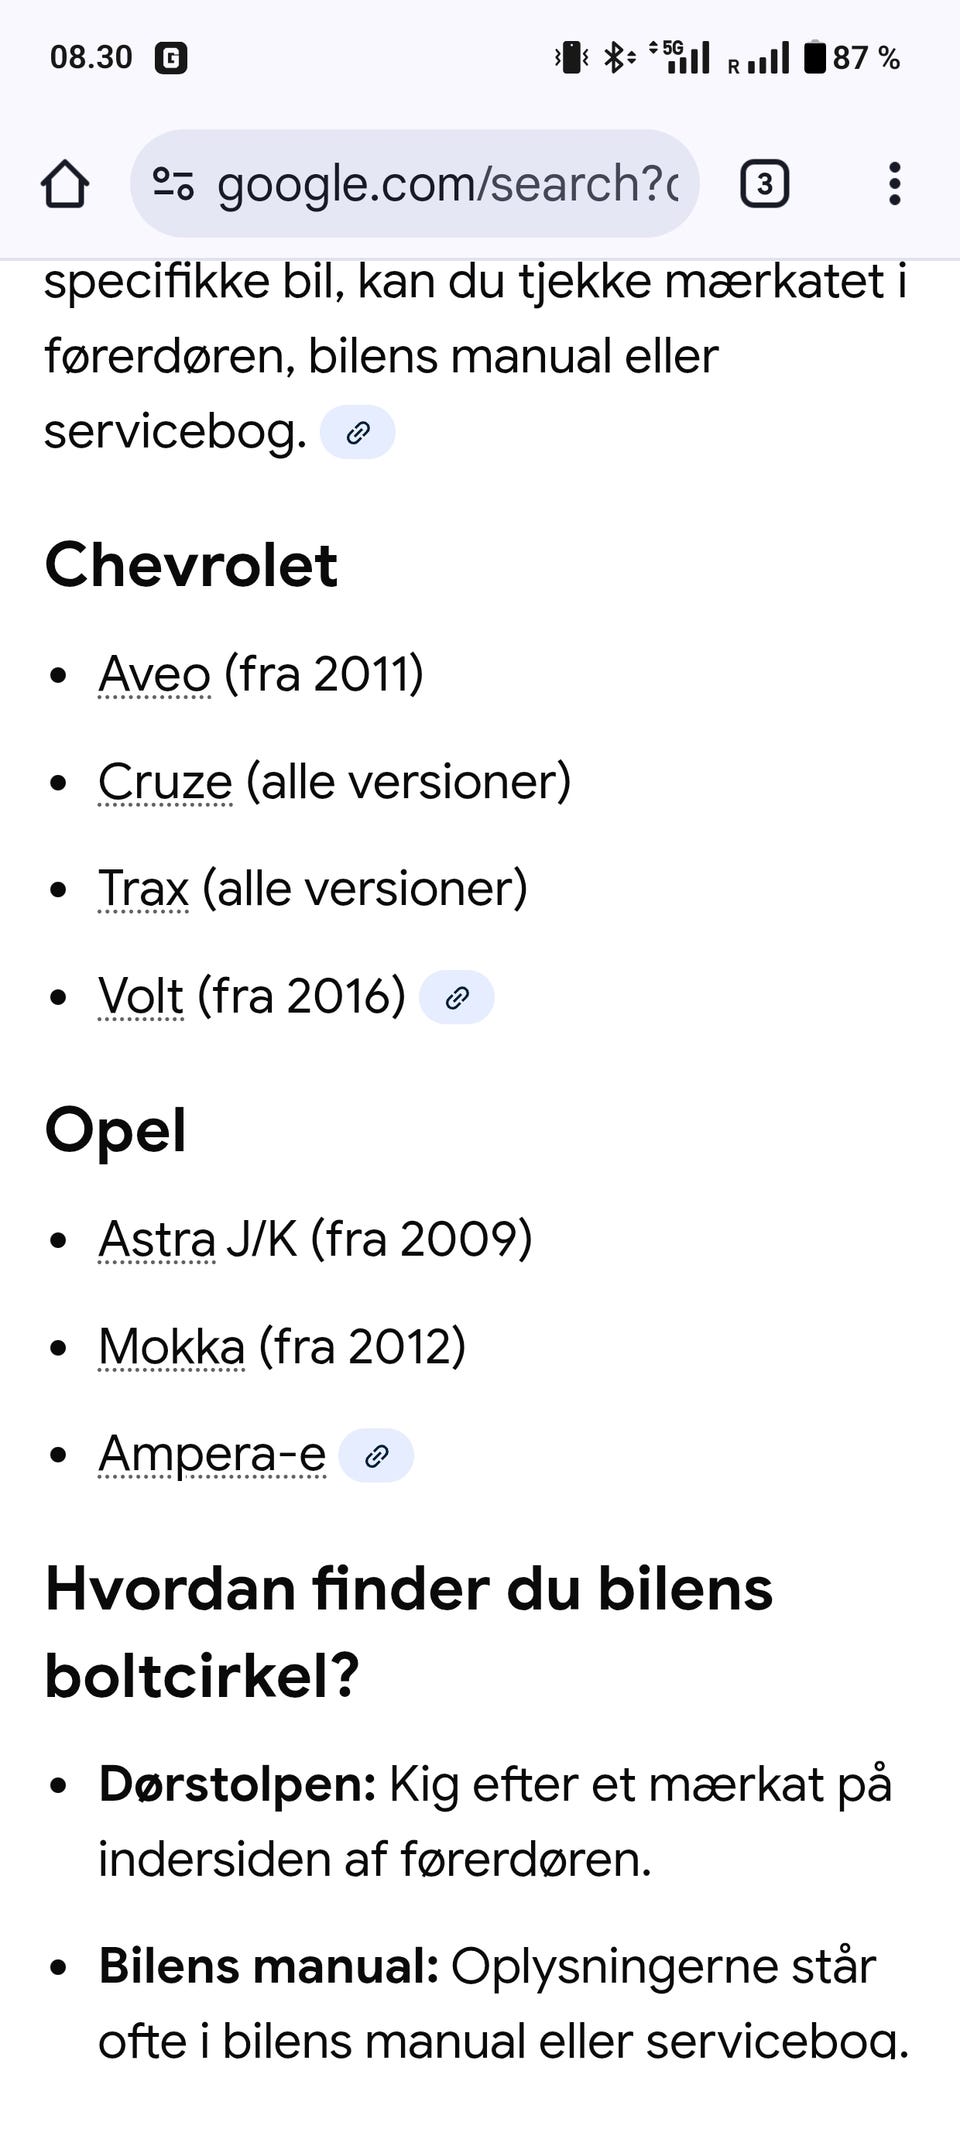Tap the Volt model link
960x2146 pixels.
(141, 996)
